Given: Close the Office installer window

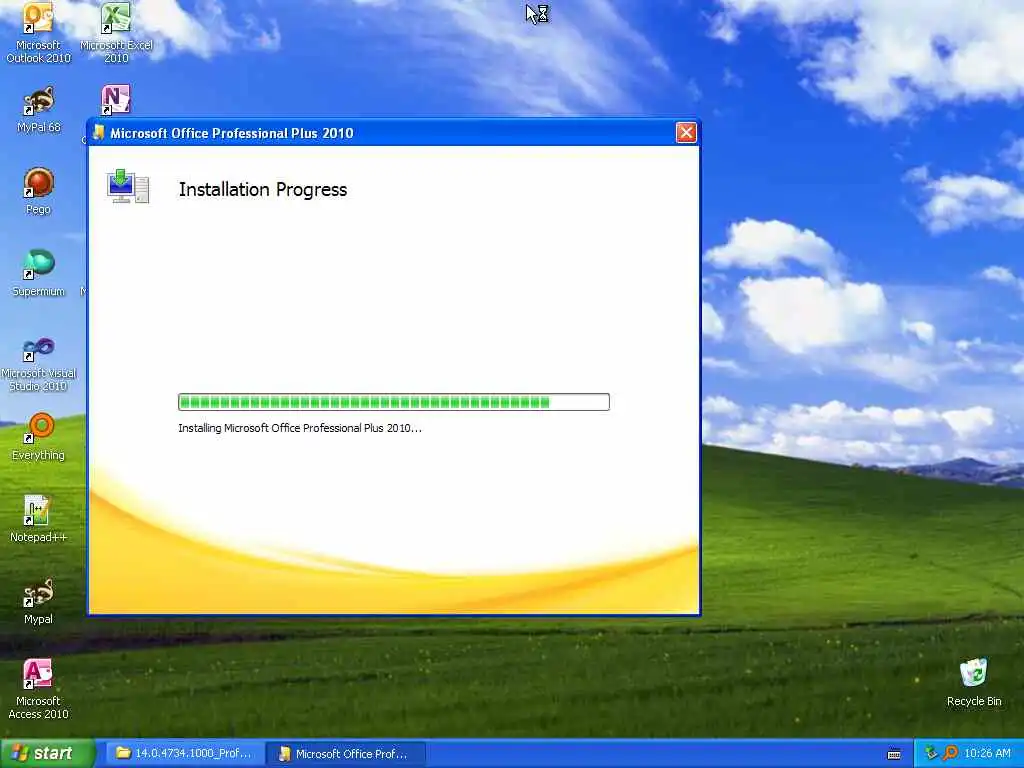Looking at the screenshot, I should pos(686,133).
